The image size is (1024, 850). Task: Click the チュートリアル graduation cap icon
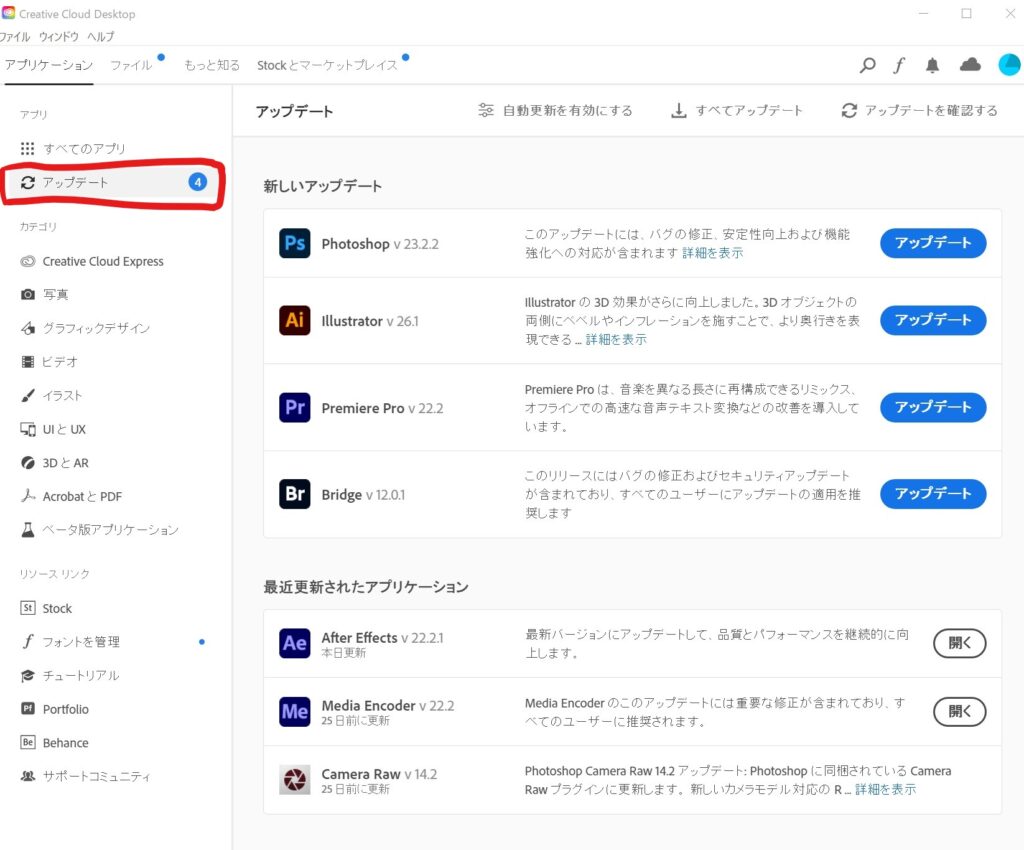point(27,675)
